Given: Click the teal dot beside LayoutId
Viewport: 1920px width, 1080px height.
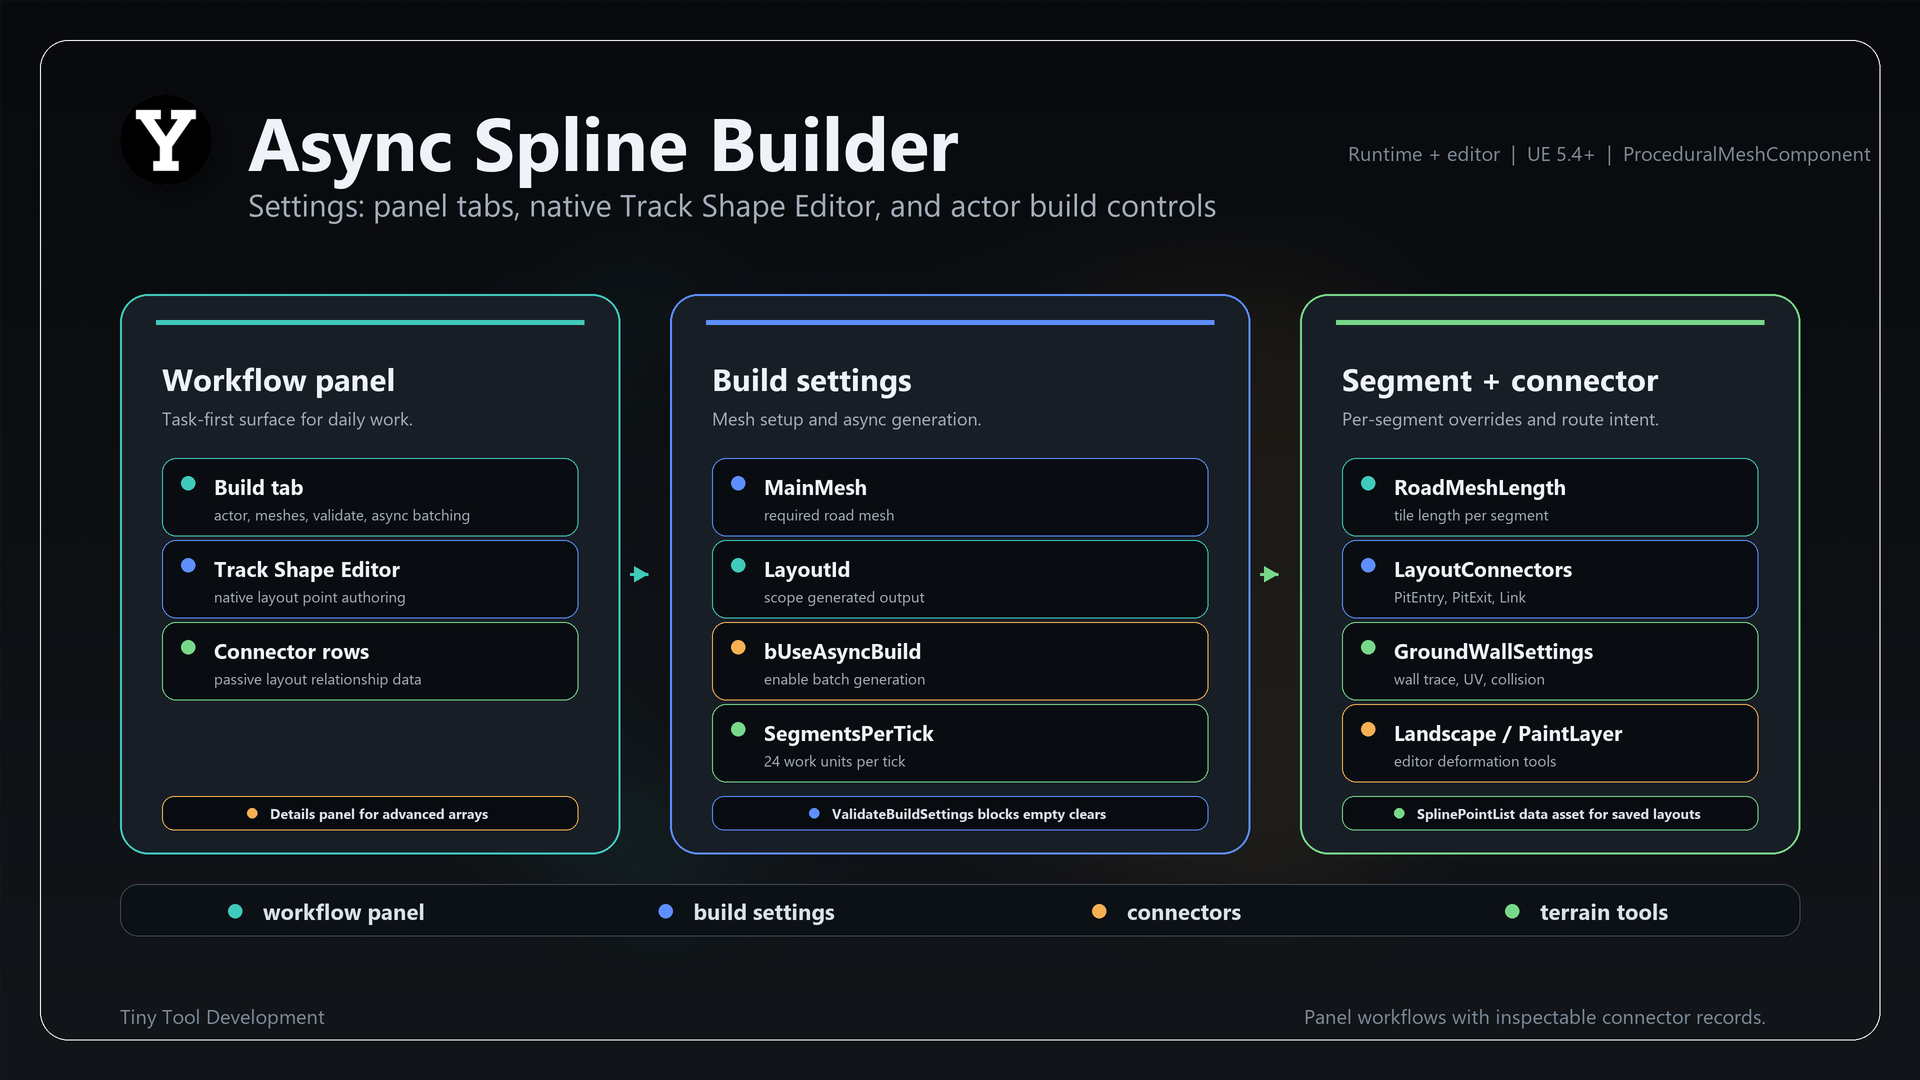Looking at the screenshot, I should (738, 565).
